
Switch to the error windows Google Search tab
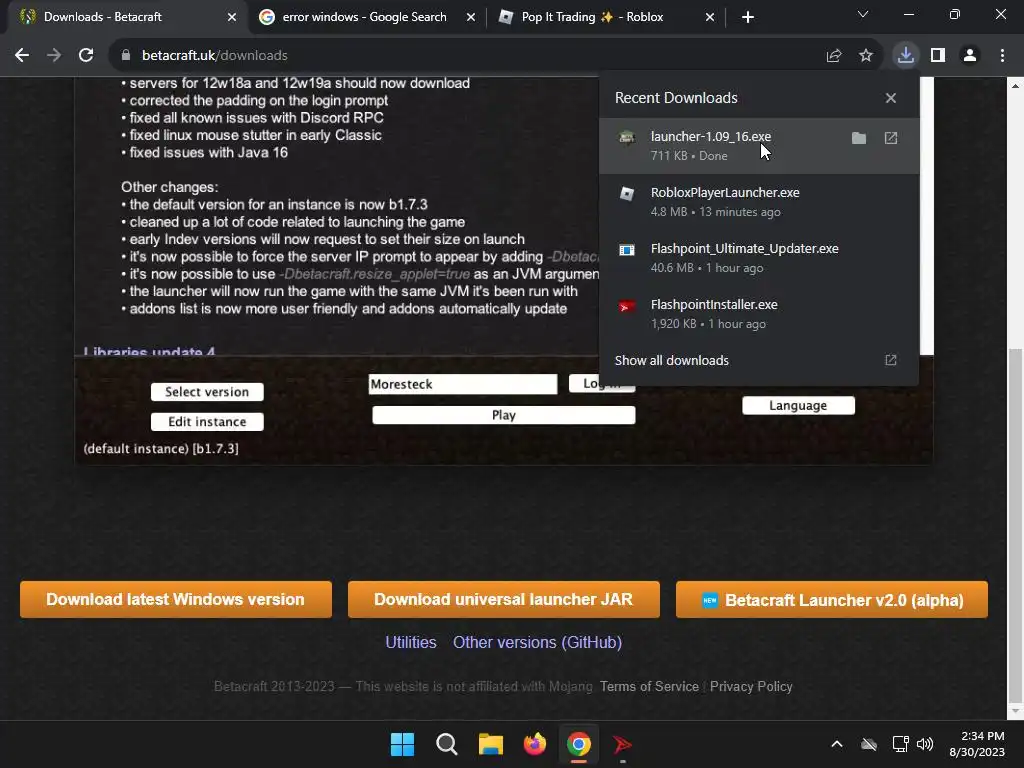(x=364, y=17)
